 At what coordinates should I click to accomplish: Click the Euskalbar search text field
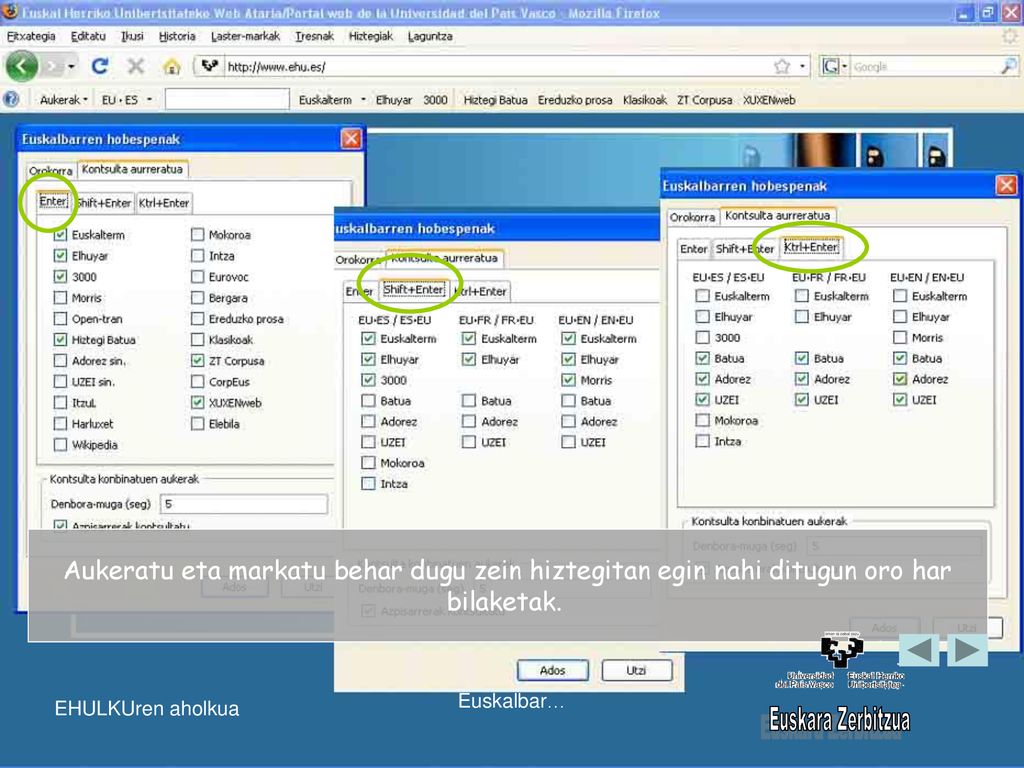(x=227, y=99)
